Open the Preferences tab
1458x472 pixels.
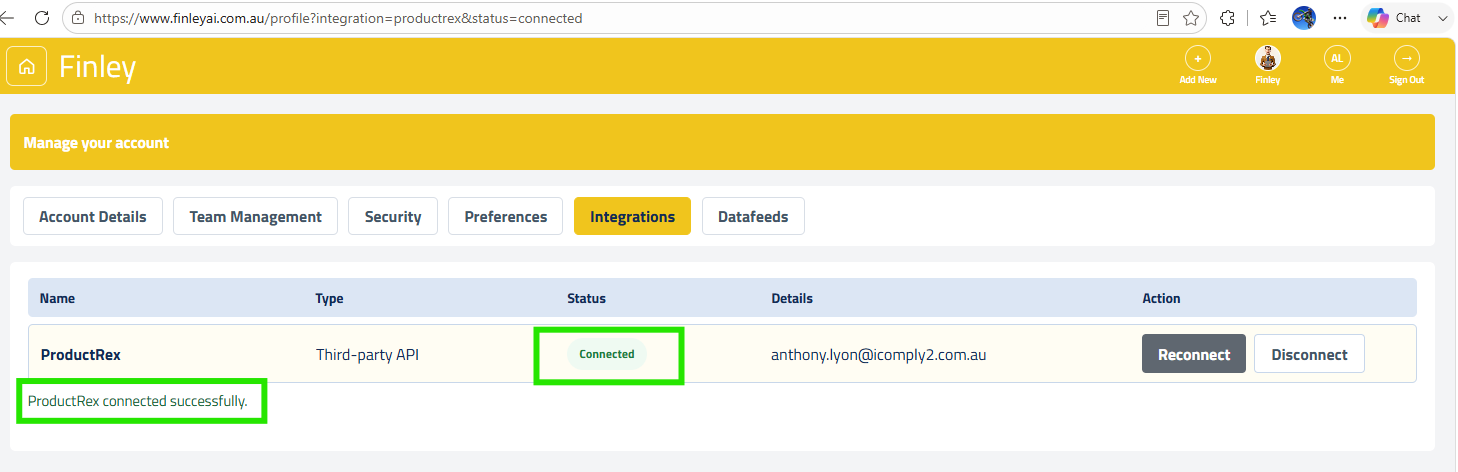(x=506, y=216)
